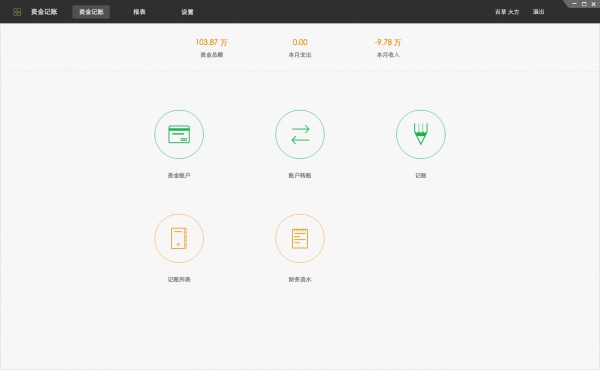This screenshot has height=370, width=600.
Task: Open the 资金账户 card icon
Action: pos(179,134)
